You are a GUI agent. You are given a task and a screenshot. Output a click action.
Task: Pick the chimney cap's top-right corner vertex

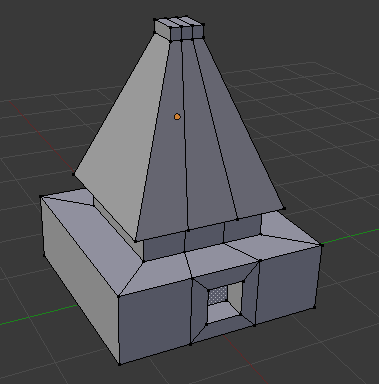point(203,24)
